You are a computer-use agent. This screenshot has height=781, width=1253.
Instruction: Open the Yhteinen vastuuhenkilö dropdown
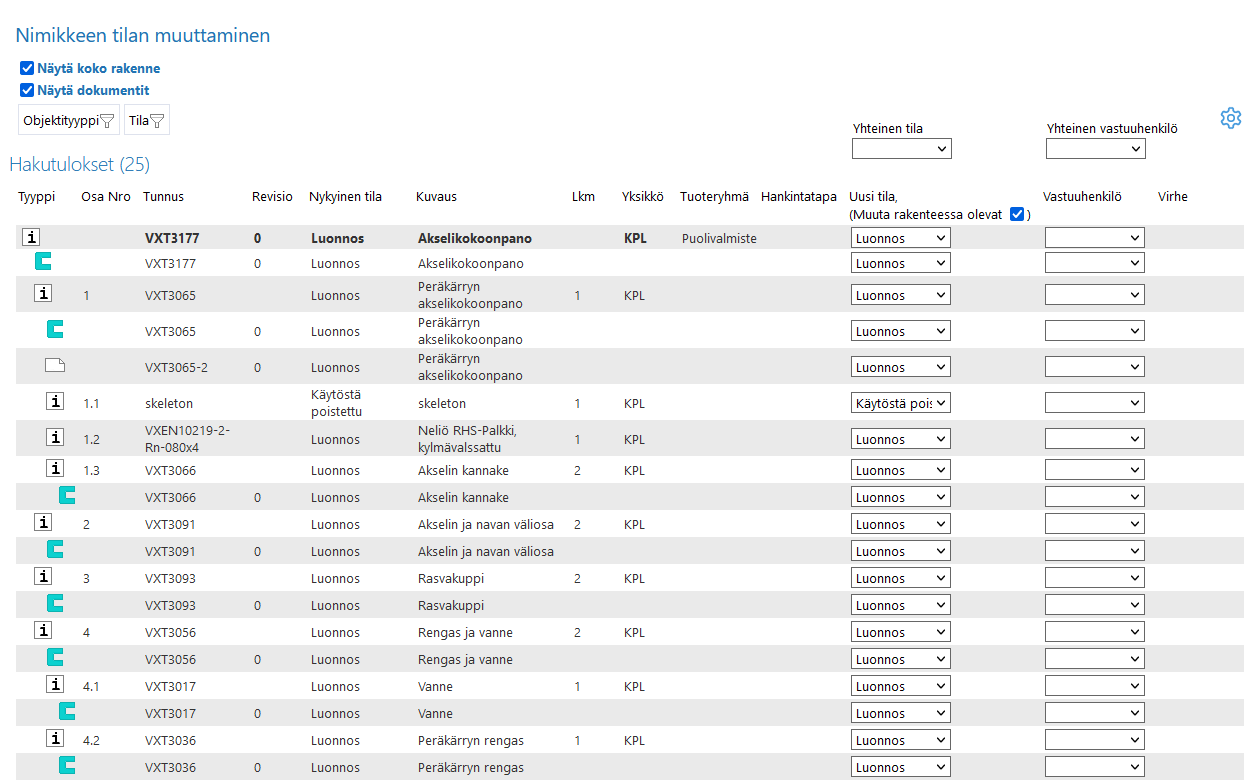(1095, 149)
